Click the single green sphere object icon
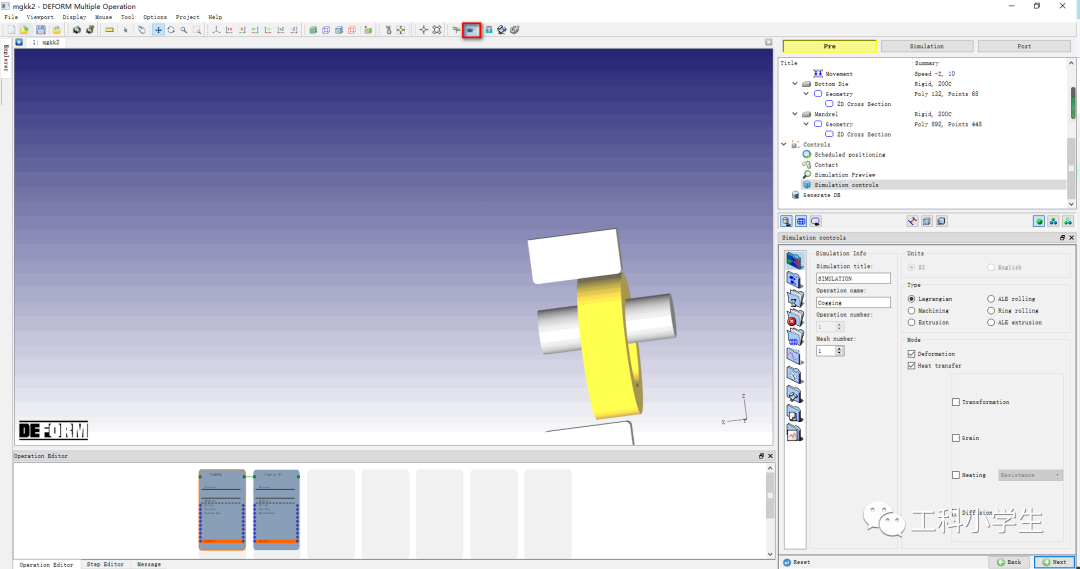 pos(1039,221)
